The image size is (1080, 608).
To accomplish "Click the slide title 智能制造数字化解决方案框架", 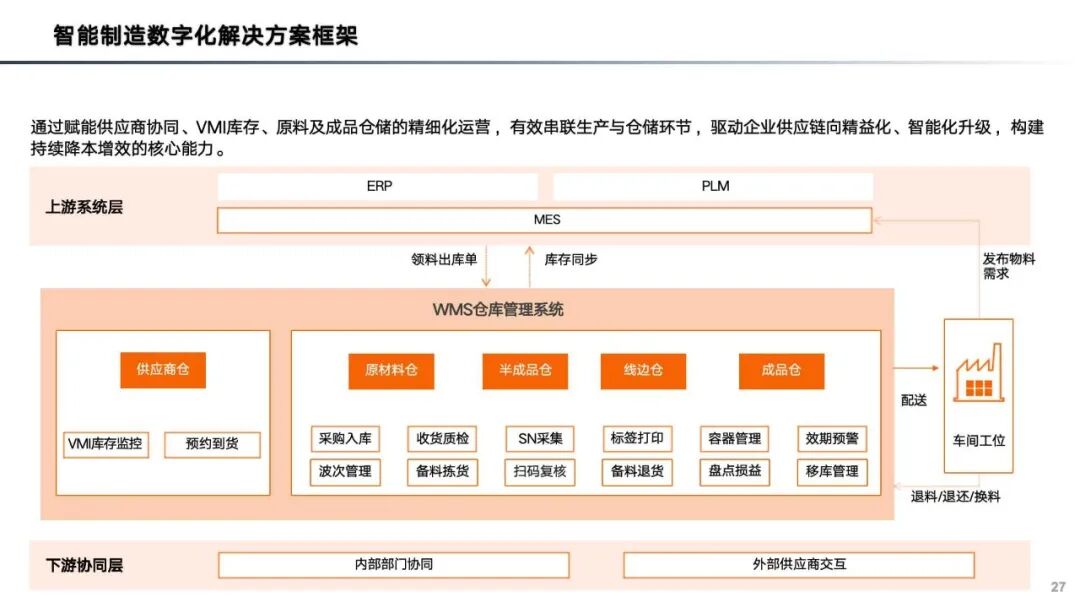I will [205, 35].
